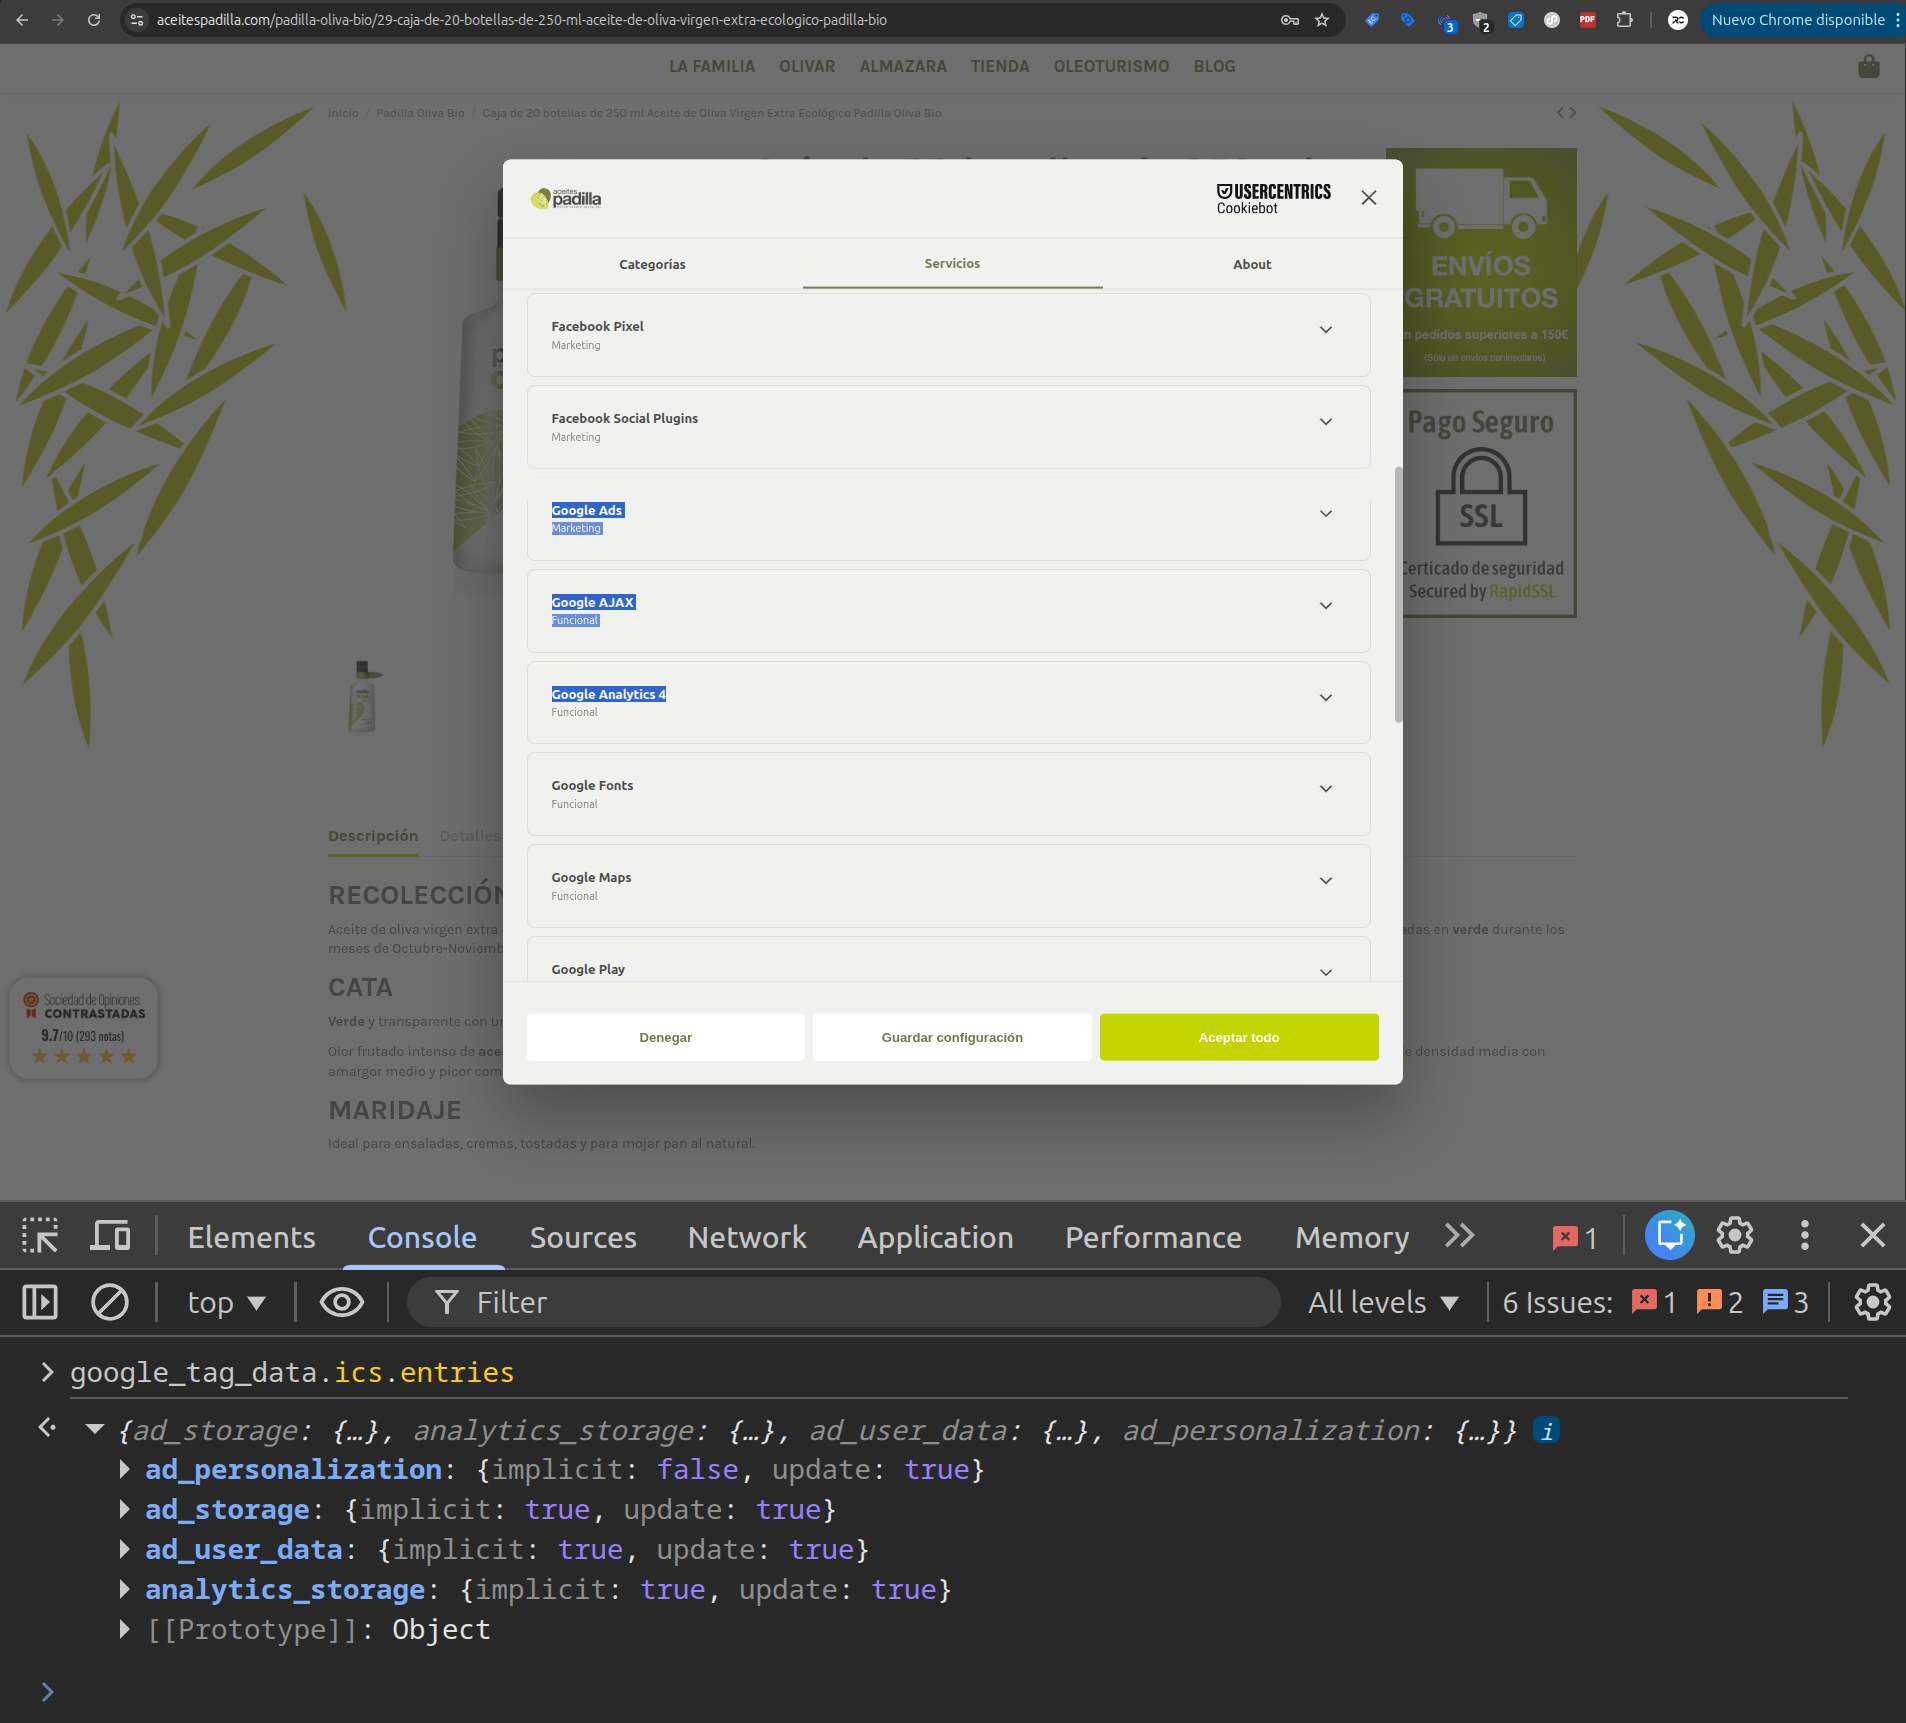
Task: Click the red PDF extension icon
Action: [1587, 20]
